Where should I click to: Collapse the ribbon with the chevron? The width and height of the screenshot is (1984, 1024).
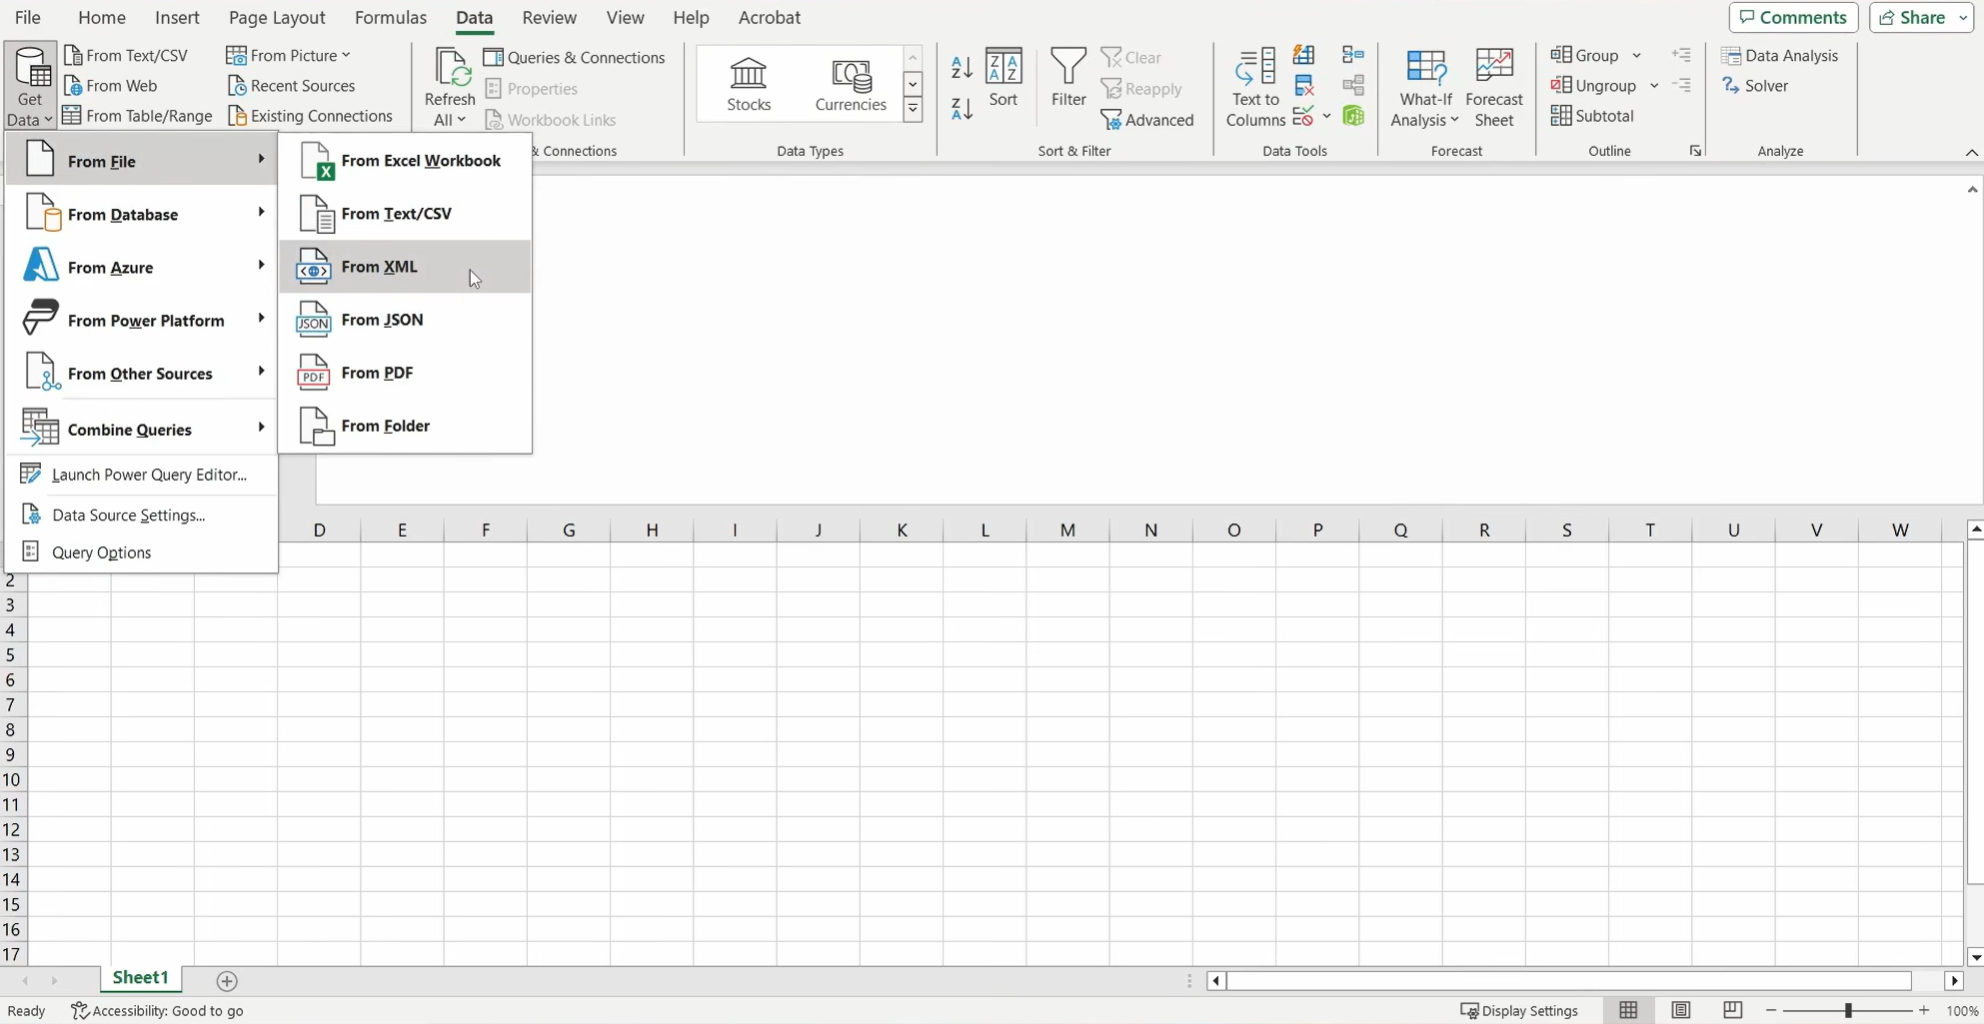click(x=1971, y=152)
